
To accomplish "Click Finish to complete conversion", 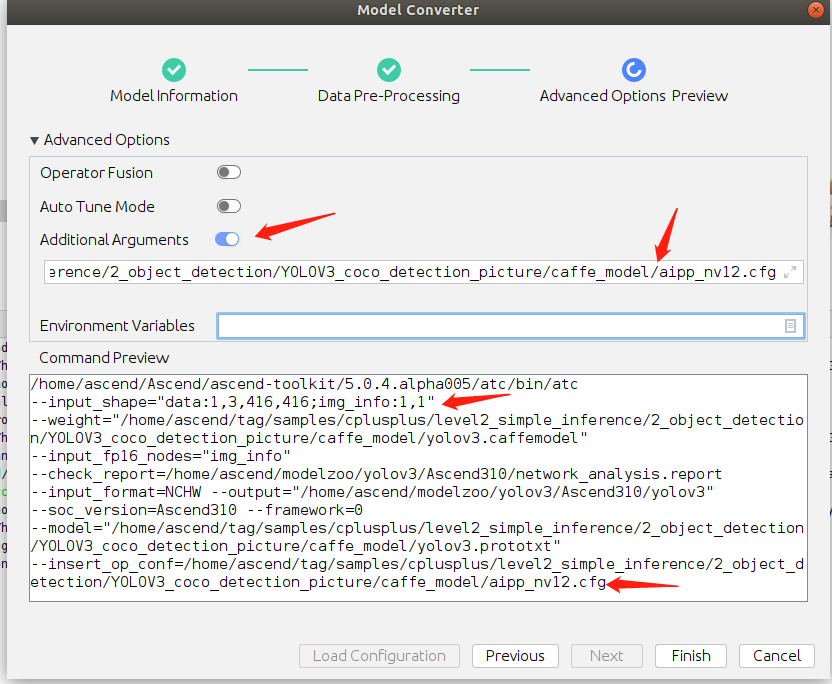I will (x=691, y=656).
